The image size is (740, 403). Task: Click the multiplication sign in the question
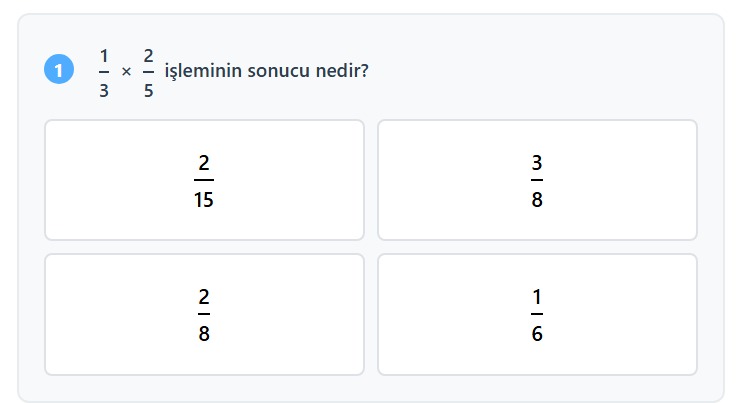point(126,72)
